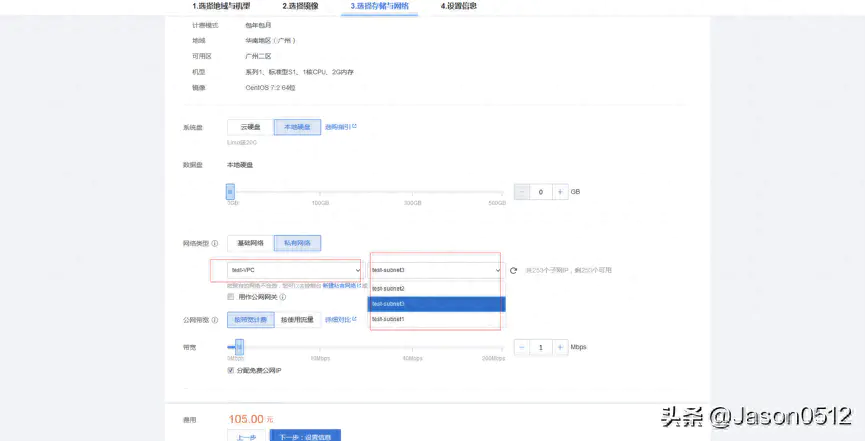Click the info icon beside 用作公网网关
Viewport: 865px width, 441px height.
click(283, 297)
